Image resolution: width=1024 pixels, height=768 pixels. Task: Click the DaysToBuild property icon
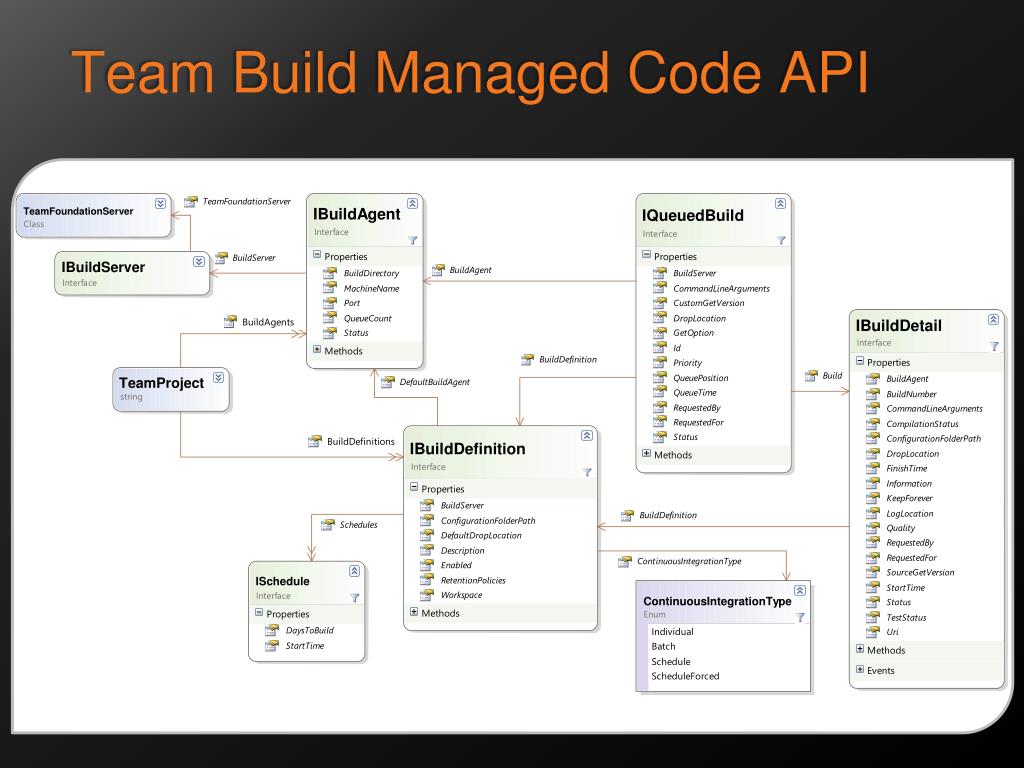tap(272, 630)
